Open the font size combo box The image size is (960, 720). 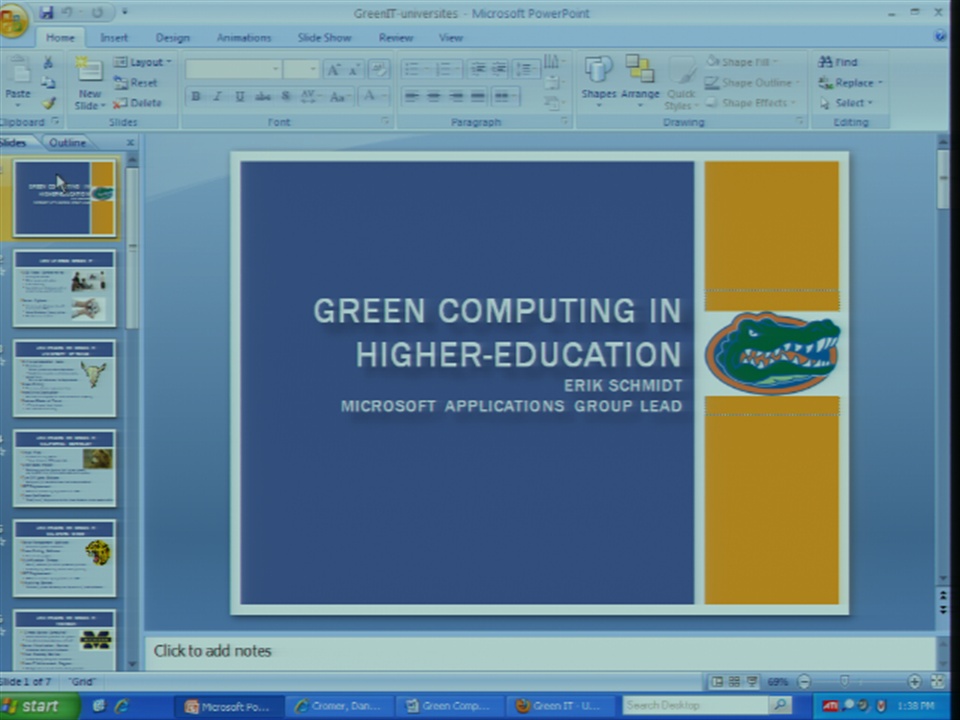(x=301, y=69)
